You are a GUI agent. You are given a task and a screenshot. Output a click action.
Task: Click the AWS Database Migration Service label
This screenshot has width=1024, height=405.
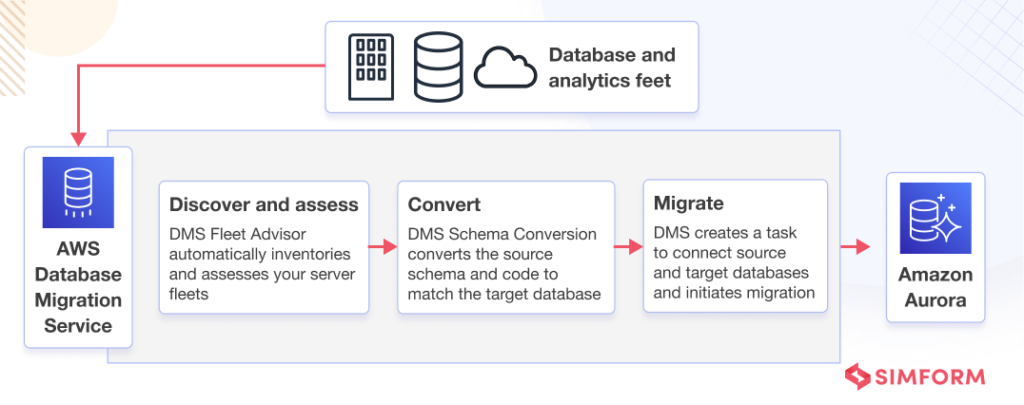(78, 287)
